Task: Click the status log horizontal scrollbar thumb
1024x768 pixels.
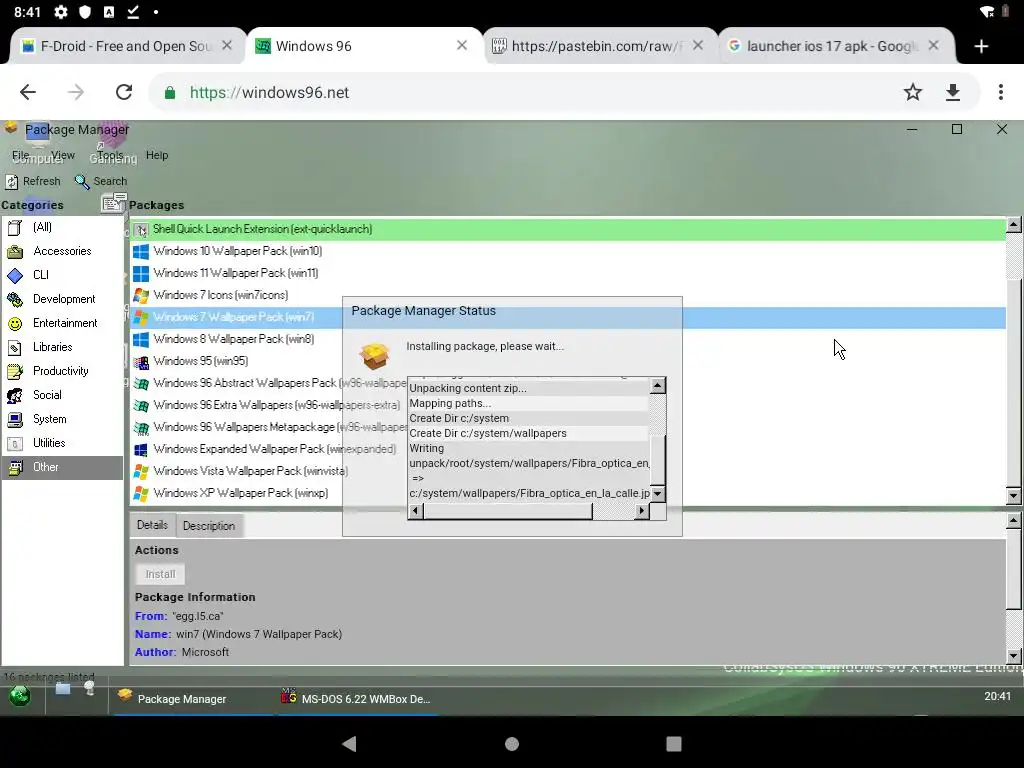Action: click(507, 511)
